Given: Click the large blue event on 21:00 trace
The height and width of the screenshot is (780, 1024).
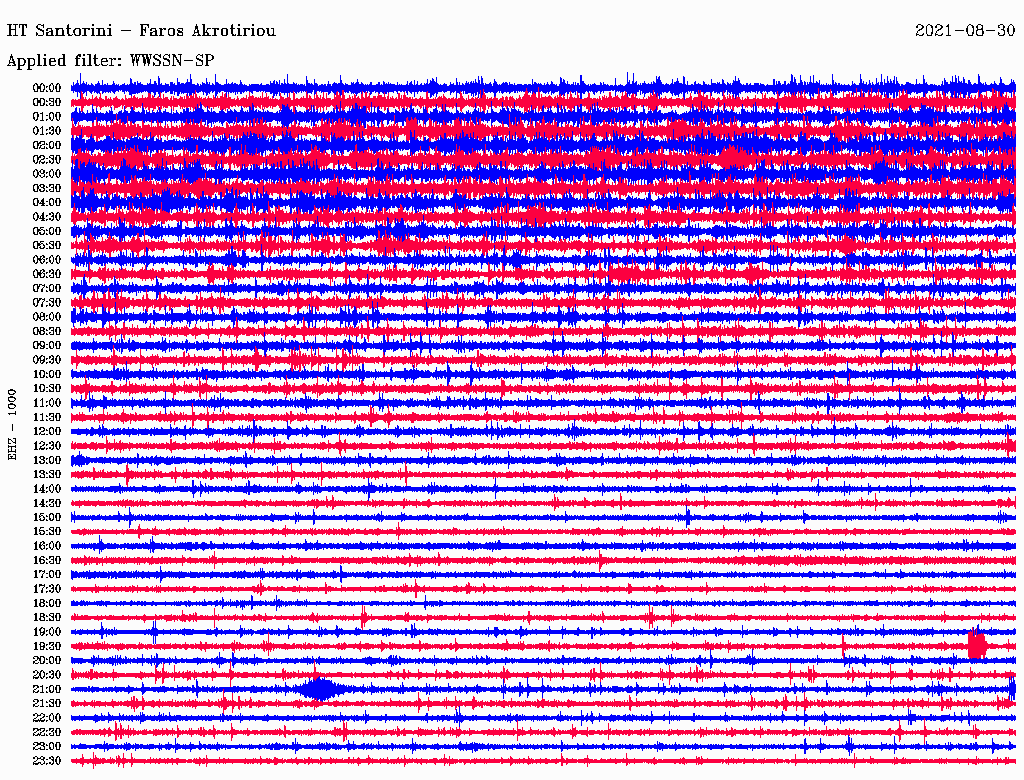Looking at the screenshot, I should point(321,689).
